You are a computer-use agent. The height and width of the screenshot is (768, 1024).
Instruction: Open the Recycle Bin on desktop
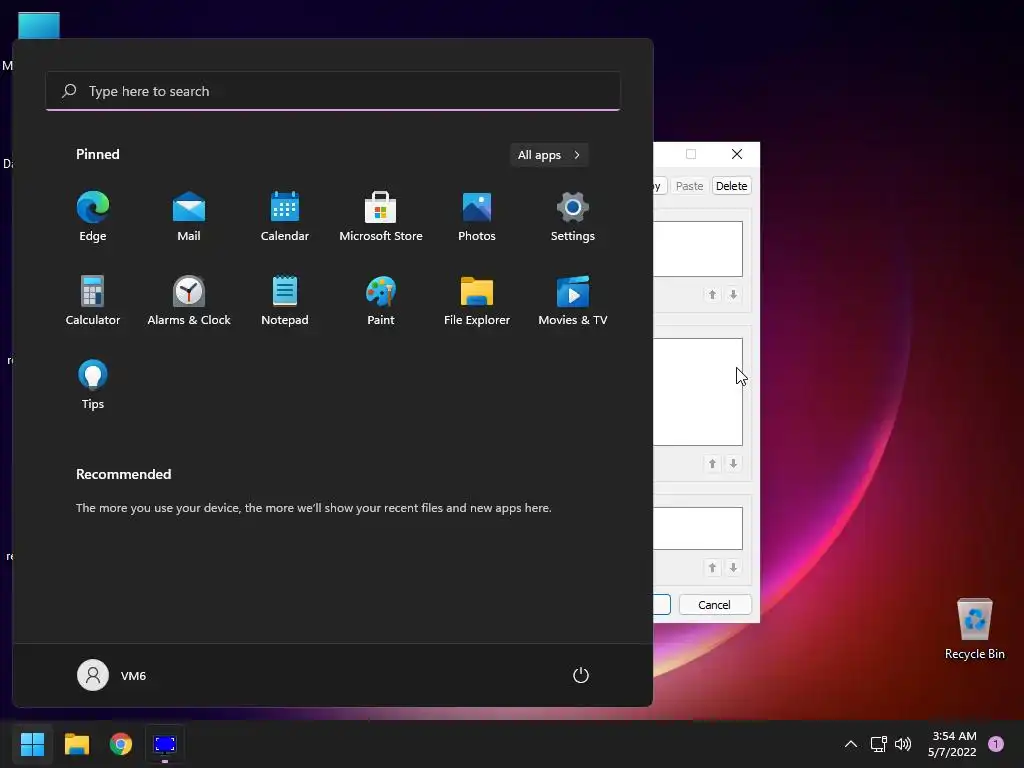point(974,629)
